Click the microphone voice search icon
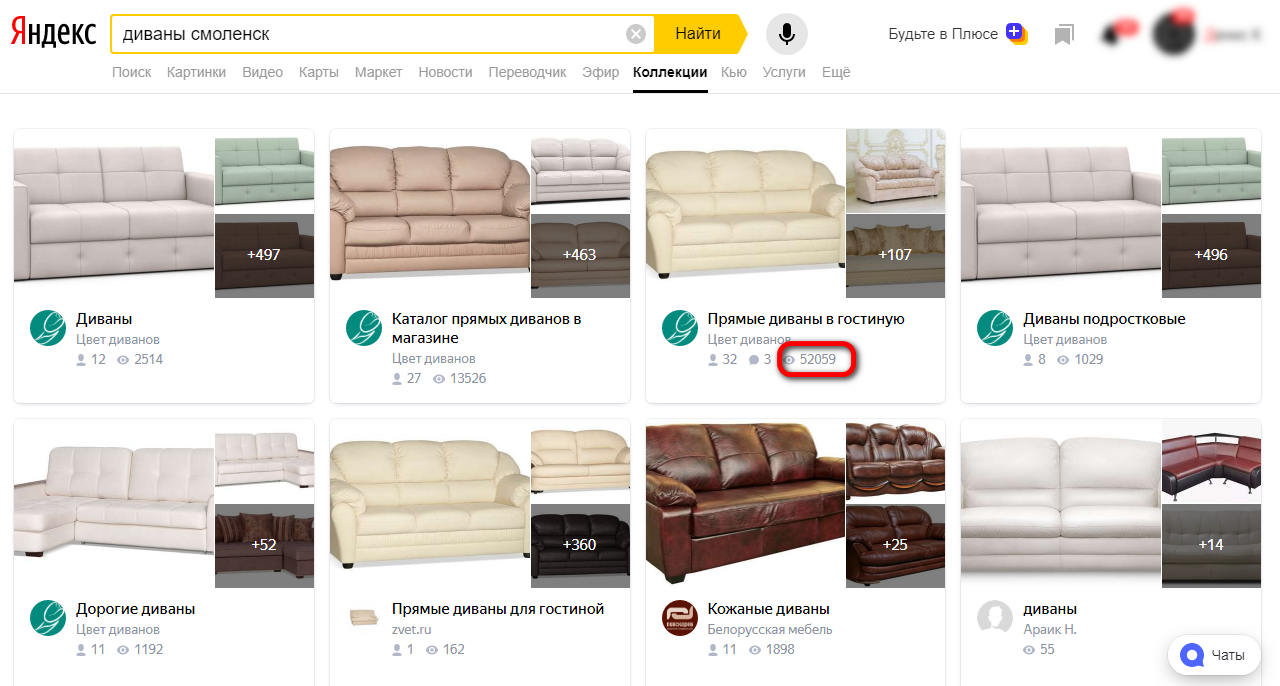The image size is (1280, 686). (x=787, y=34)
